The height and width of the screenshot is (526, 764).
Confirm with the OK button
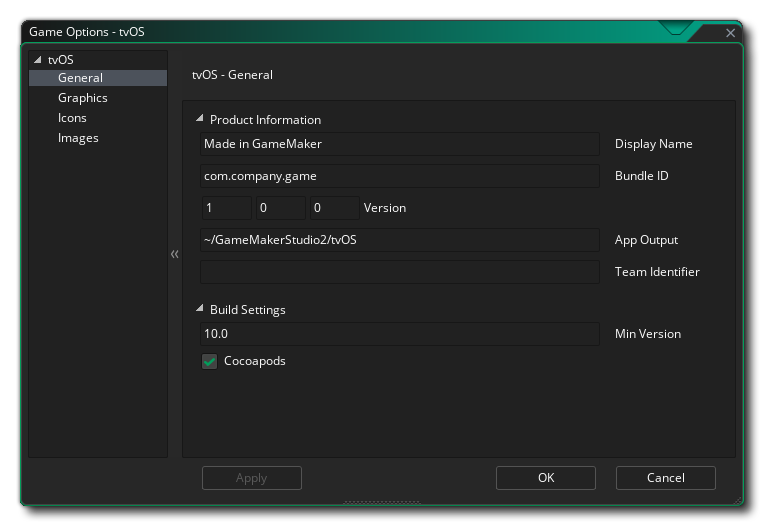point(546,478)
